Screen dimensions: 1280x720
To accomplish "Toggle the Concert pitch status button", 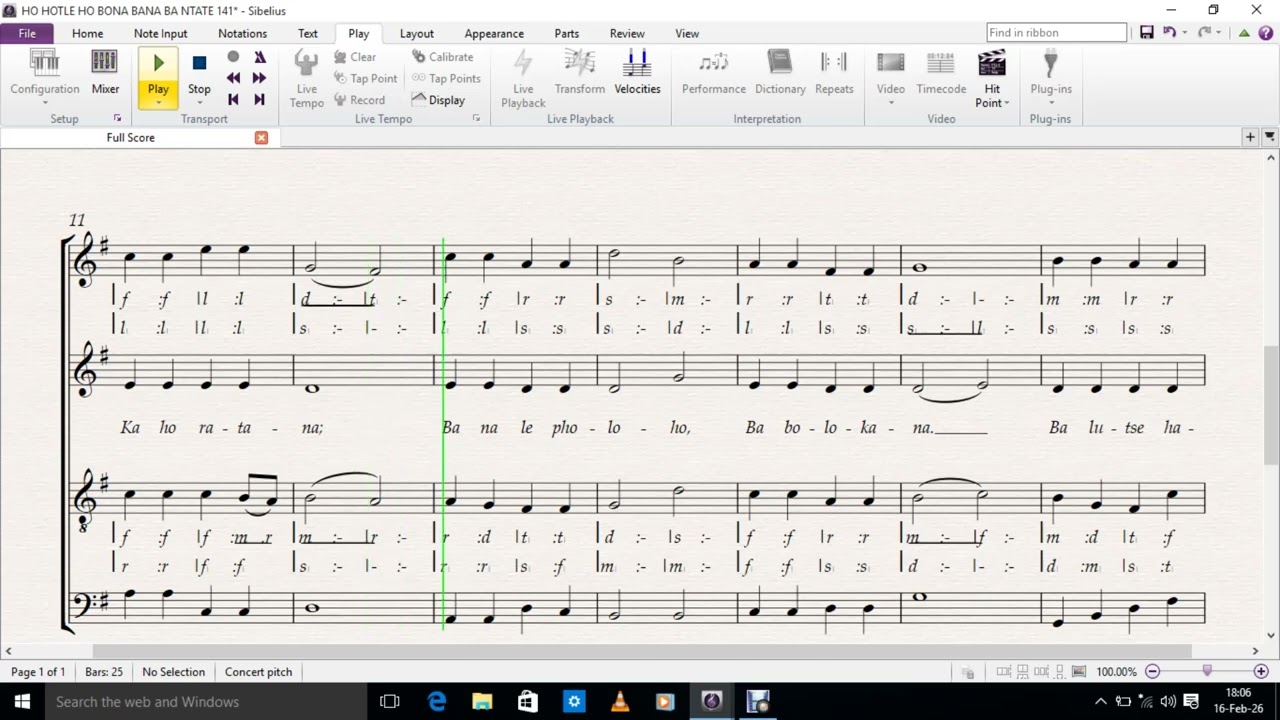I will click(x=258, y=672).
